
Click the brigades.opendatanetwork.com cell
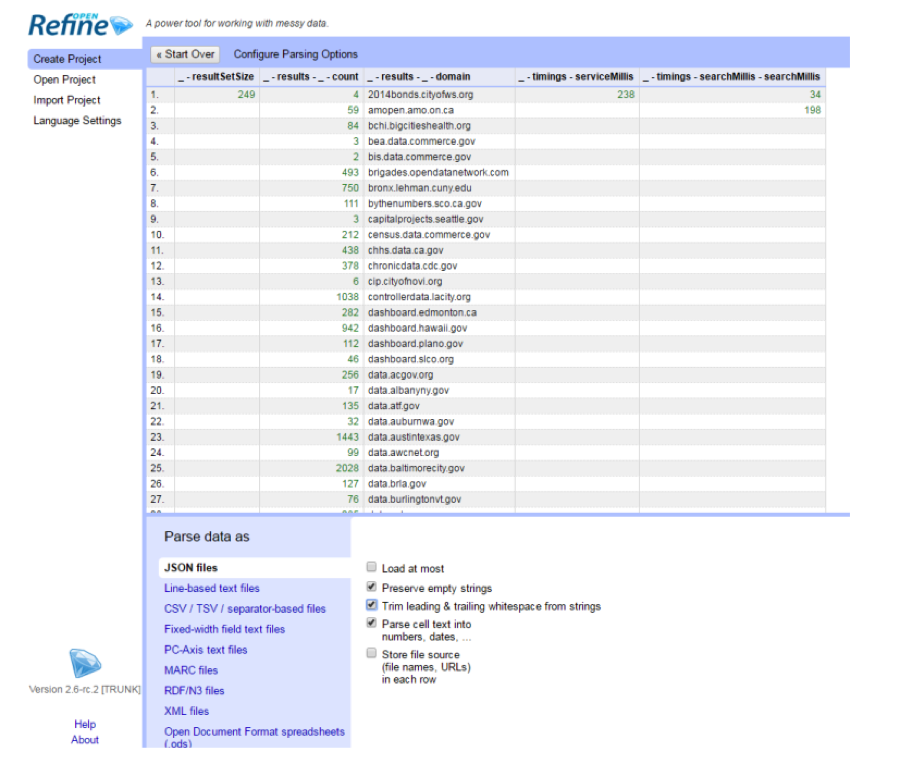pyautogui.click(x=439, y=172)
